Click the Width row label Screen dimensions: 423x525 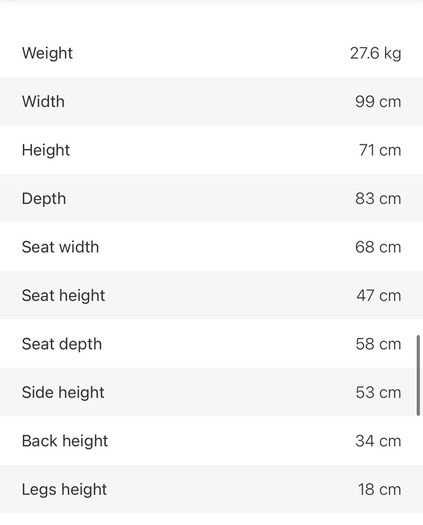(x=43, y=101)
